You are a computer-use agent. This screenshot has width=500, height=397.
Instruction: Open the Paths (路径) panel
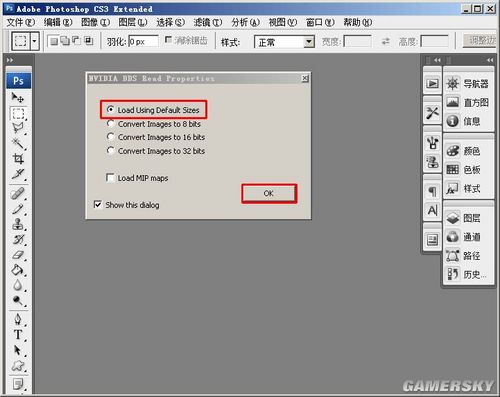point(463,256)
